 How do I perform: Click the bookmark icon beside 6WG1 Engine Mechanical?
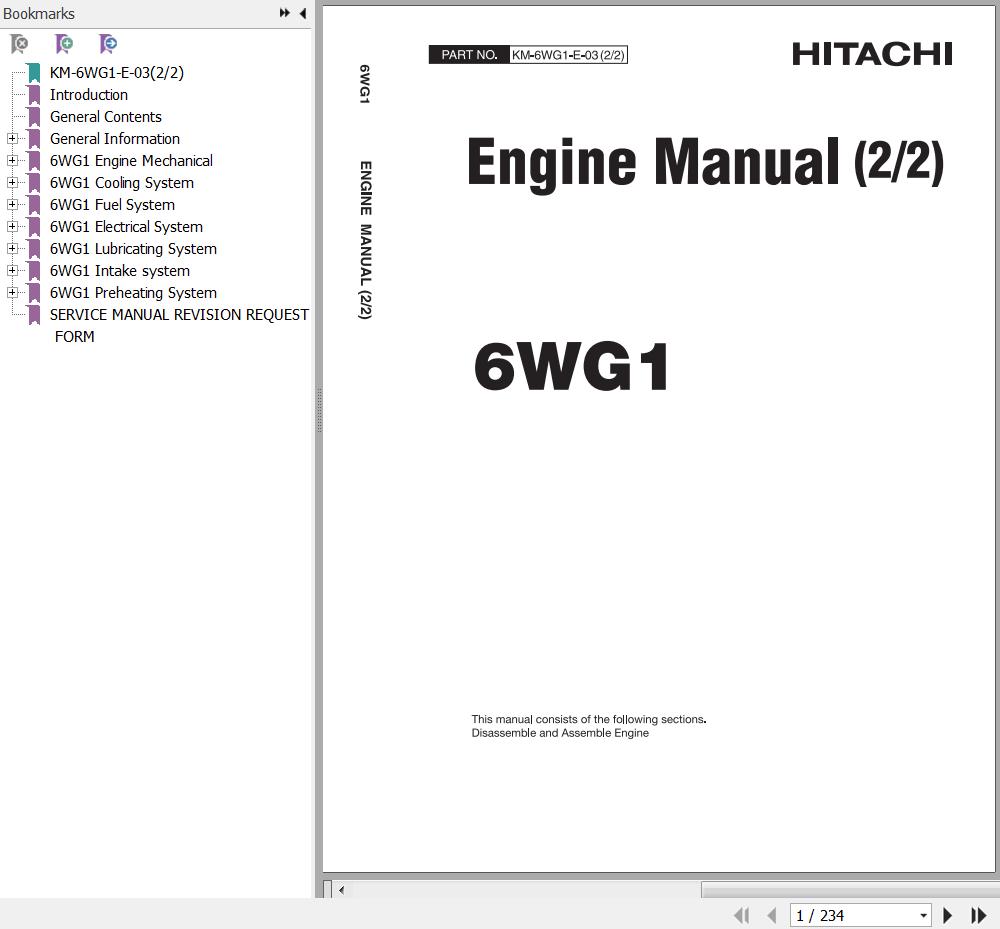pos(34,161)
